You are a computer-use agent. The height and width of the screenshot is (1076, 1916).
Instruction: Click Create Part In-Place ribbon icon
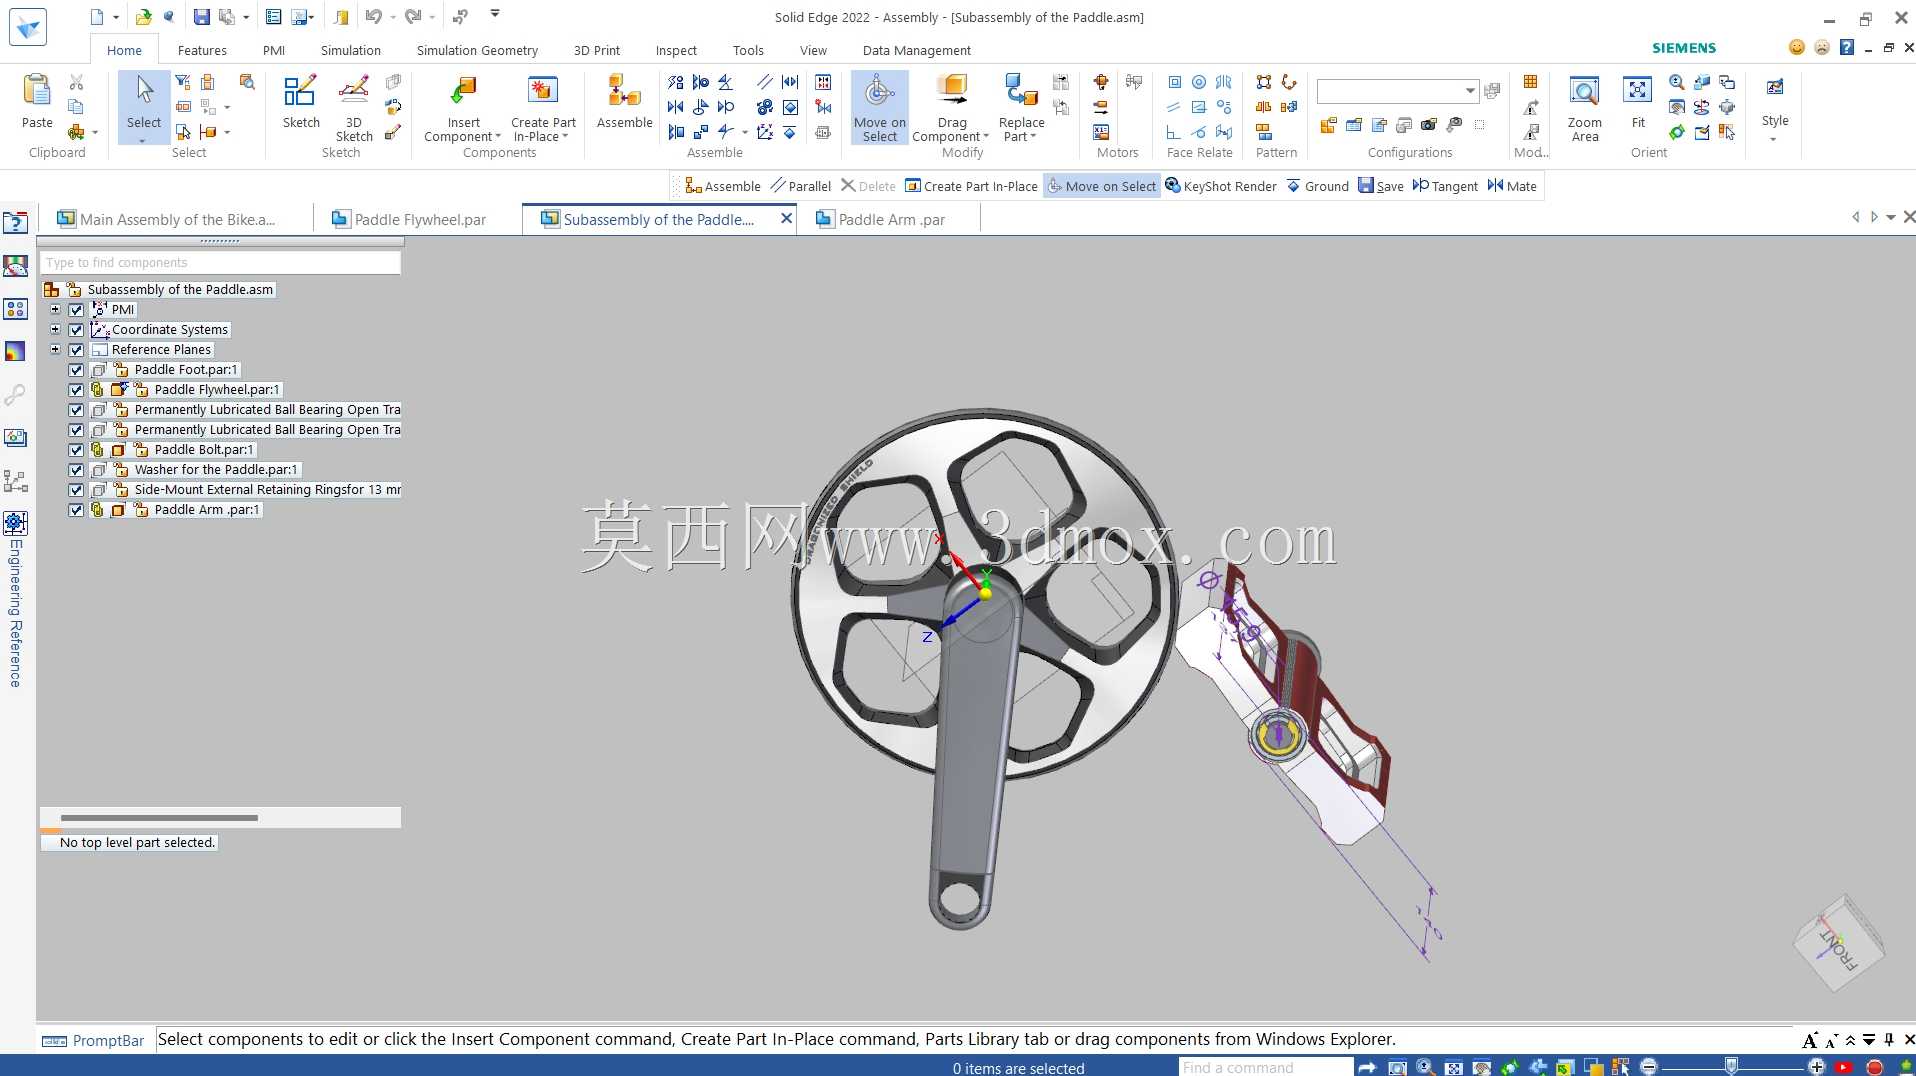[543, 92]
